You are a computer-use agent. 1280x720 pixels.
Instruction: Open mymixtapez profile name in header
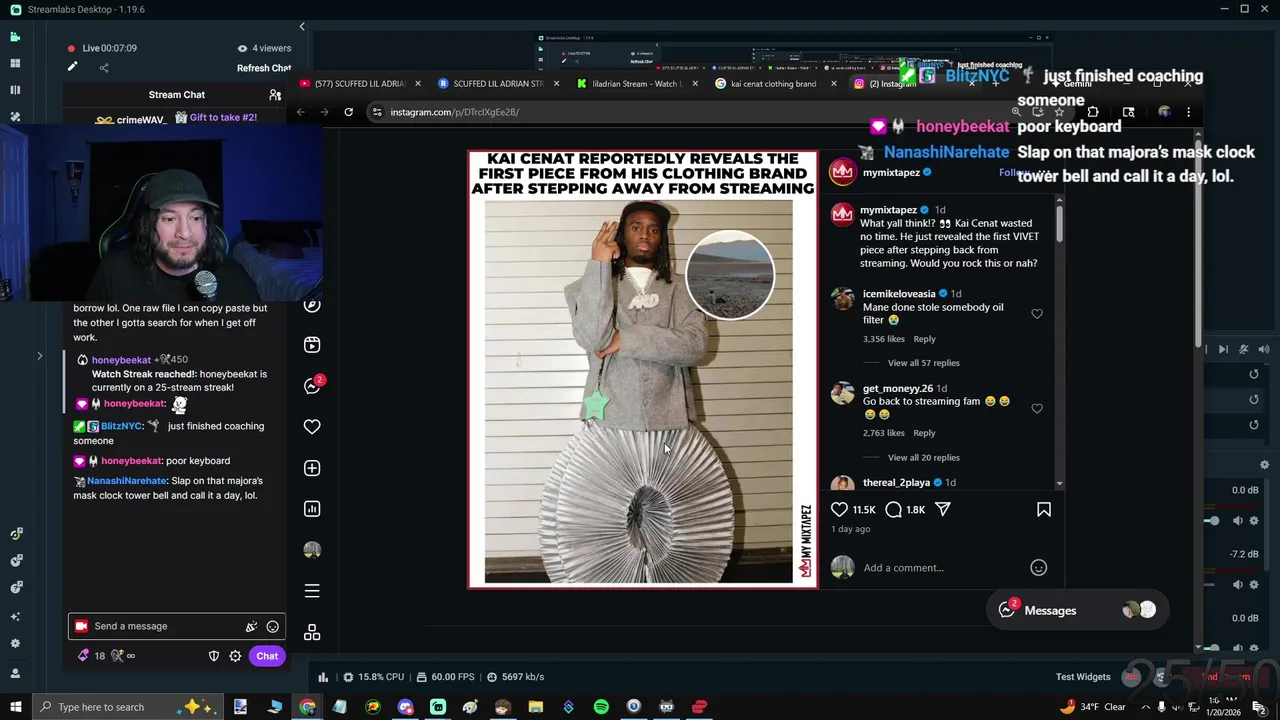tap(891, 173)
